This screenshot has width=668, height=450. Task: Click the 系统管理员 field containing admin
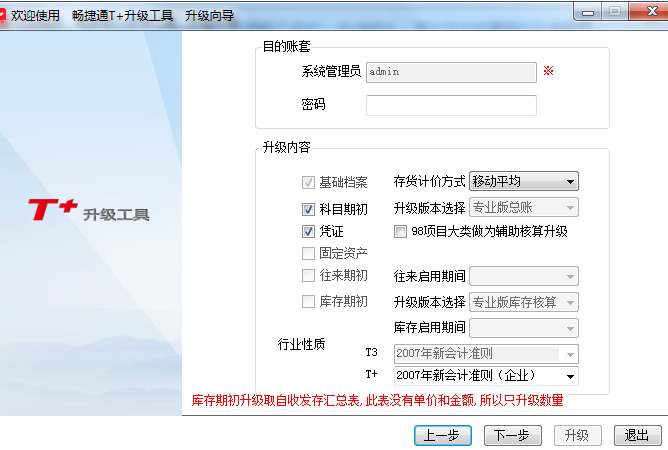tap(451, 72)
